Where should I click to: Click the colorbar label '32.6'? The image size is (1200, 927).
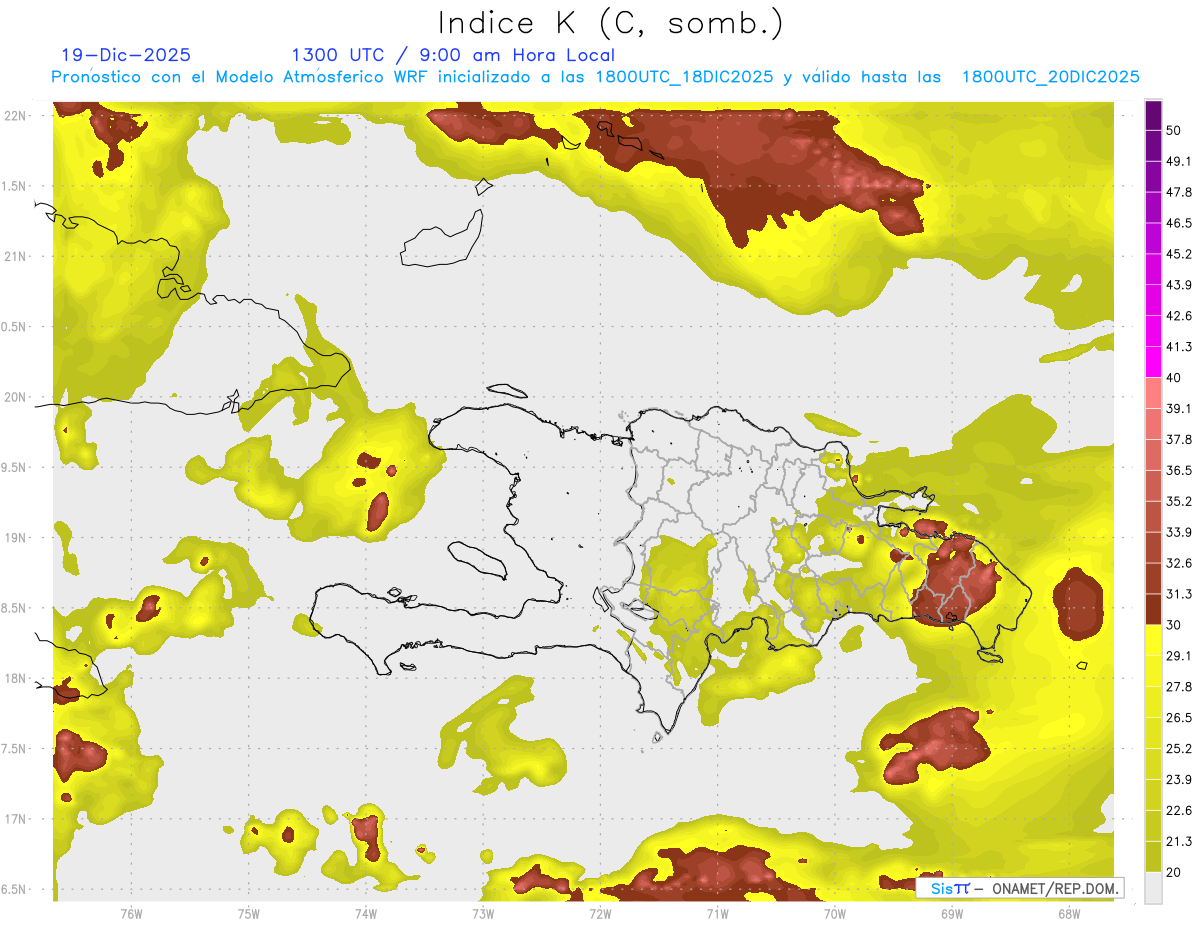[1179, 563]
